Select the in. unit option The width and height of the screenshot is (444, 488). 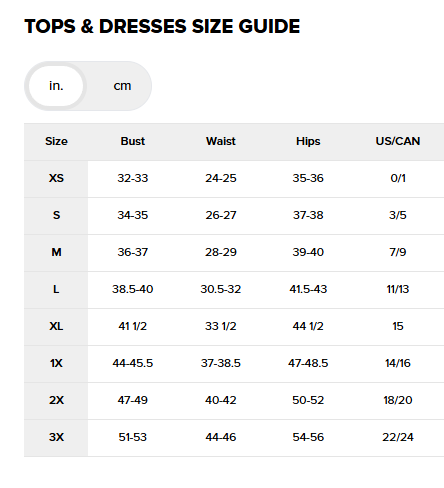[x=56, y=86]
